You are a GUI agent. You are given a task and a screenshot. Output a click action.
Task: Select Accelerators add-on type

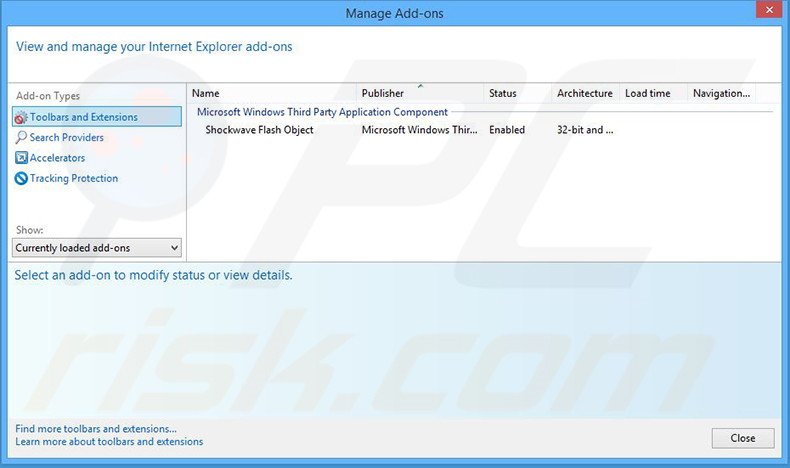click(x=57, y=158)
